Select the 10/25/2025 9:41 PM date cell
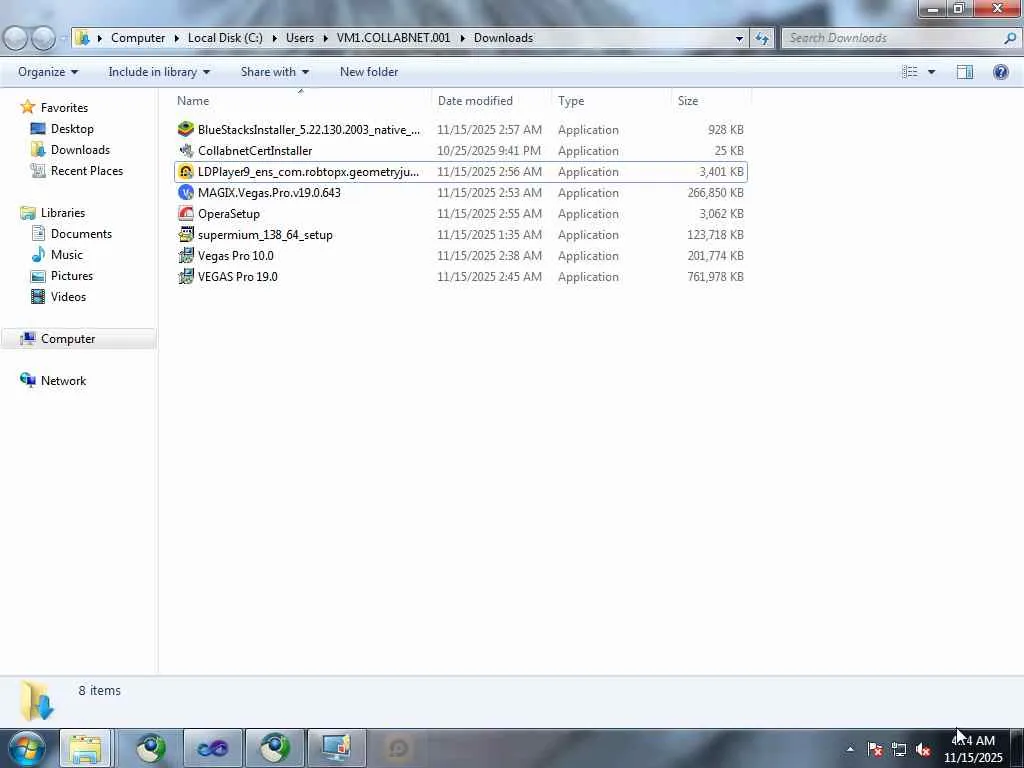This screenshot has width=1024, height=768. [x=488, y=150]
